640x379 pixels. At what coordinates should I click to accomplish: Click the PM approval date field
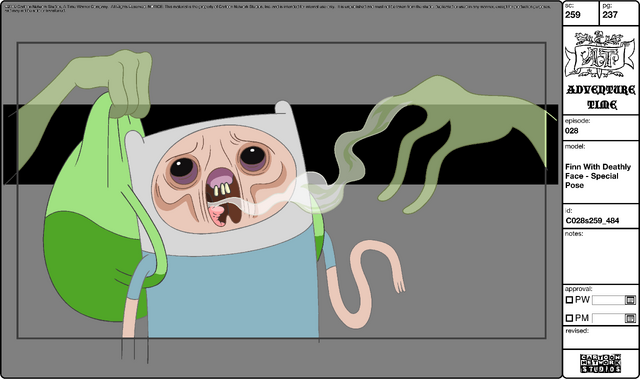click(x=608, y=318)
